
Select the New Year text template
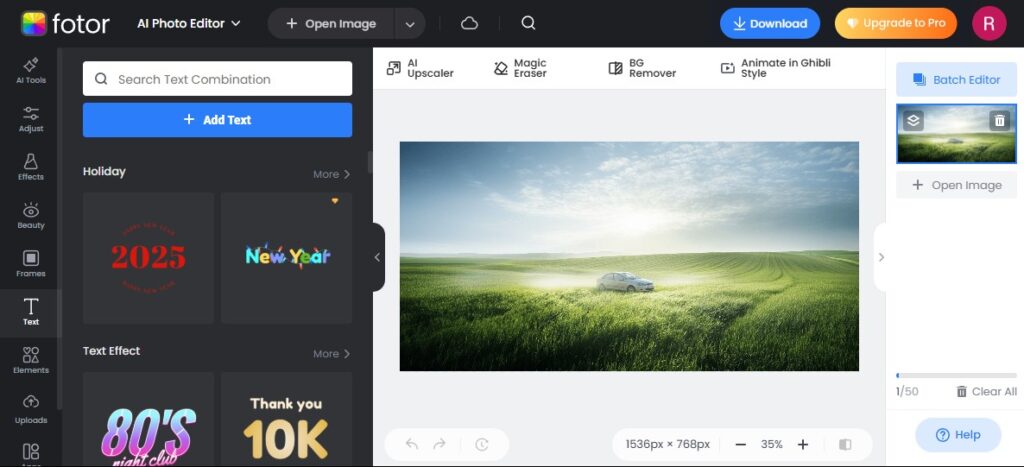coord(287,258)
